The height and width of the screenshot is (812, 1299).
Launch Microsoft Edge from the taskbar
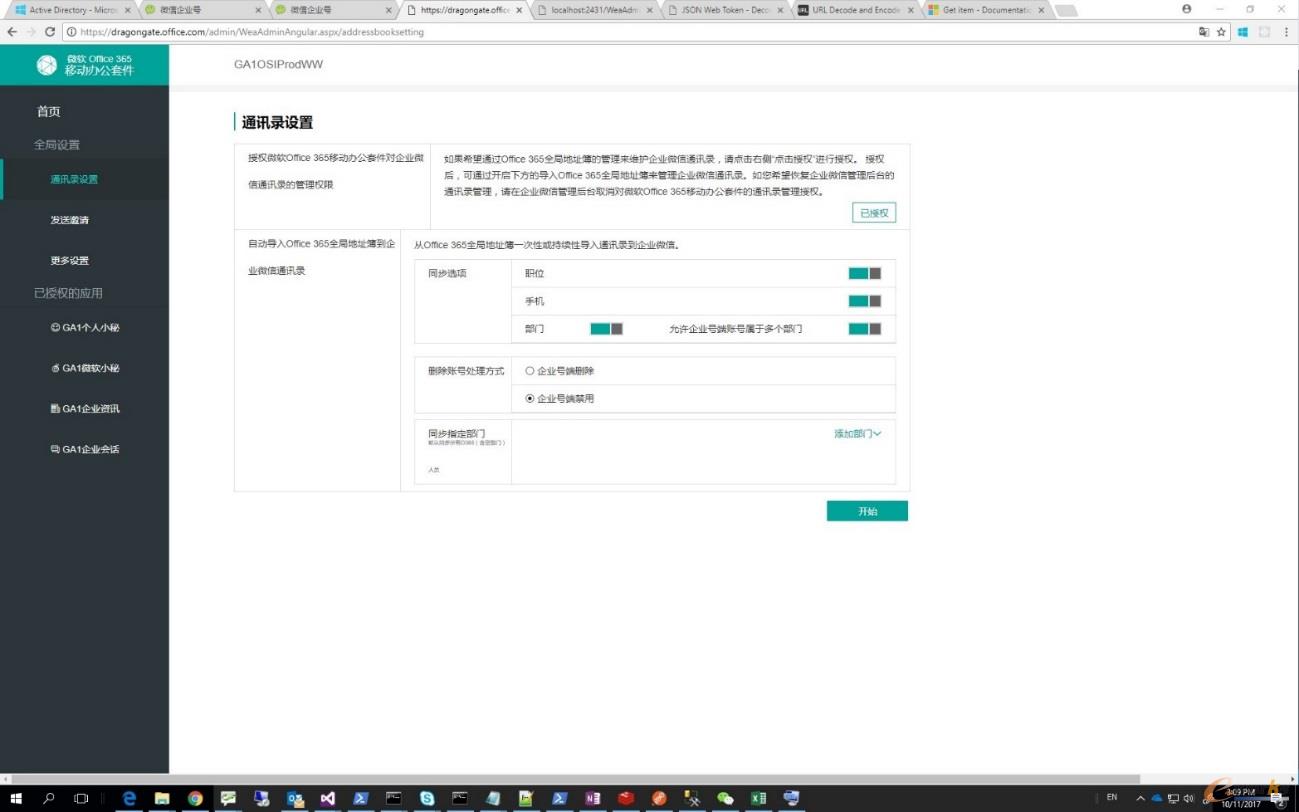coord(129,798)
